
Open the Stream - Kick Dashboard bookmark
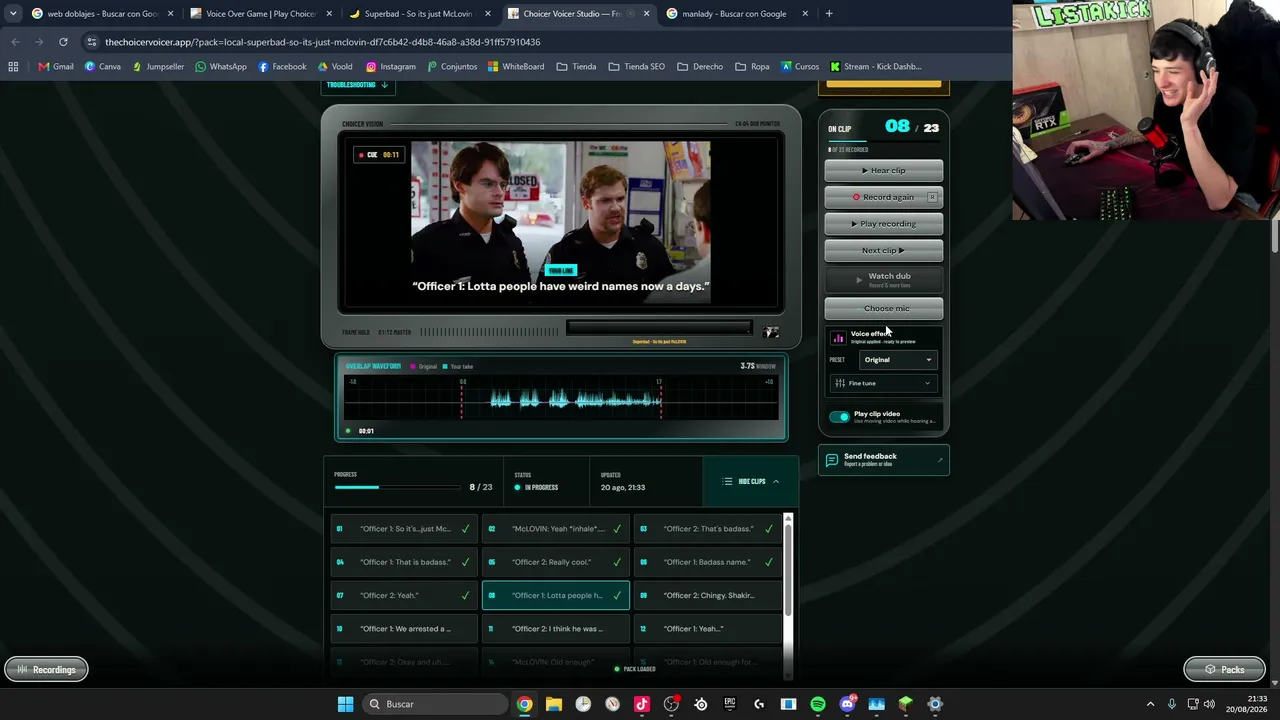(x=876, y=67)
